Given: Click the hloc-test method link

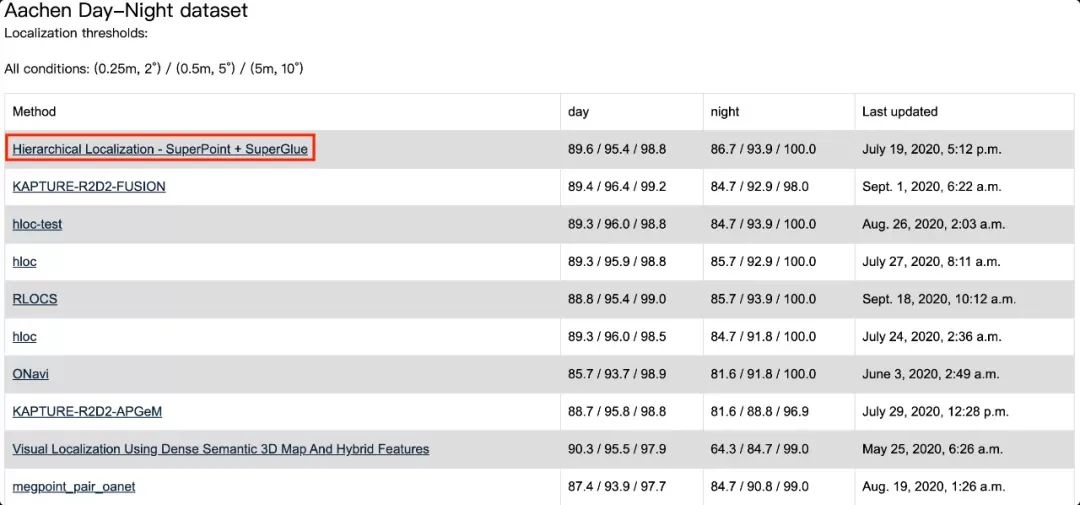Looking at the screenshot, I should 37,224.
